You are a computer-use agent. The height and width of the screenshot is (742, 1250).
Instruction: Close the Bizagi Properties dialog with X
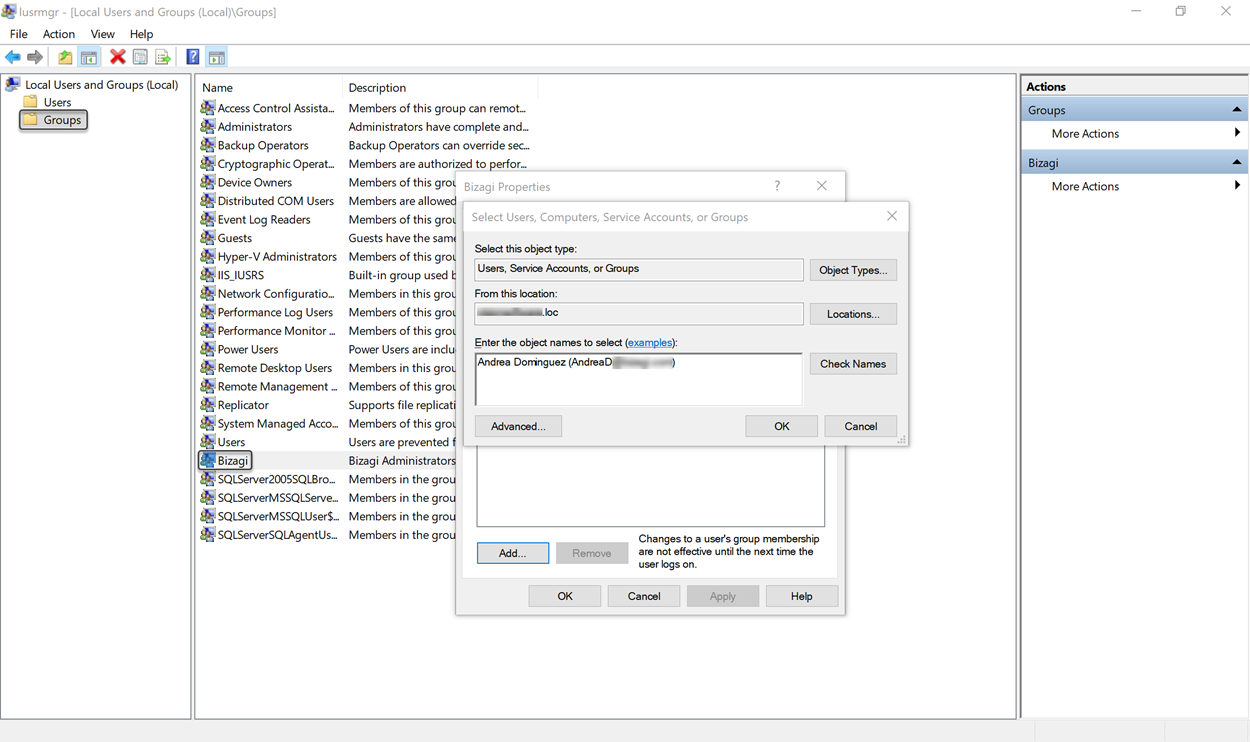point(822,186)
